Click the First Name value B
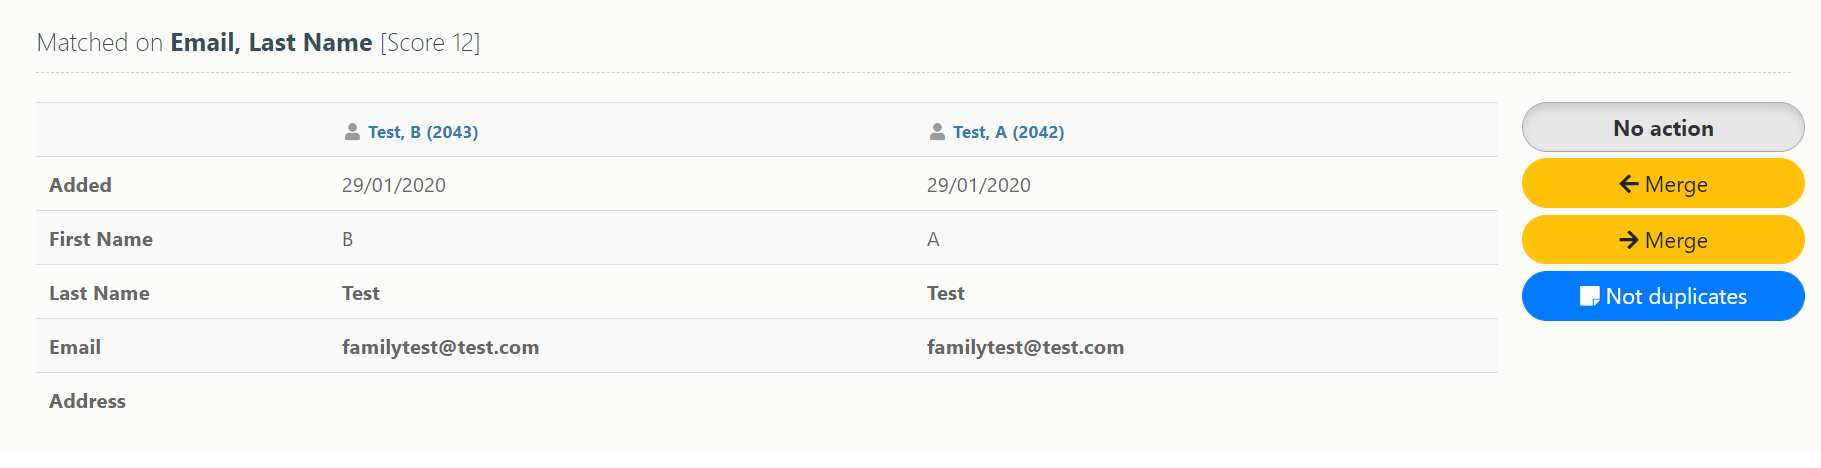Screen dimensions: 1821x468 (348, 239)
